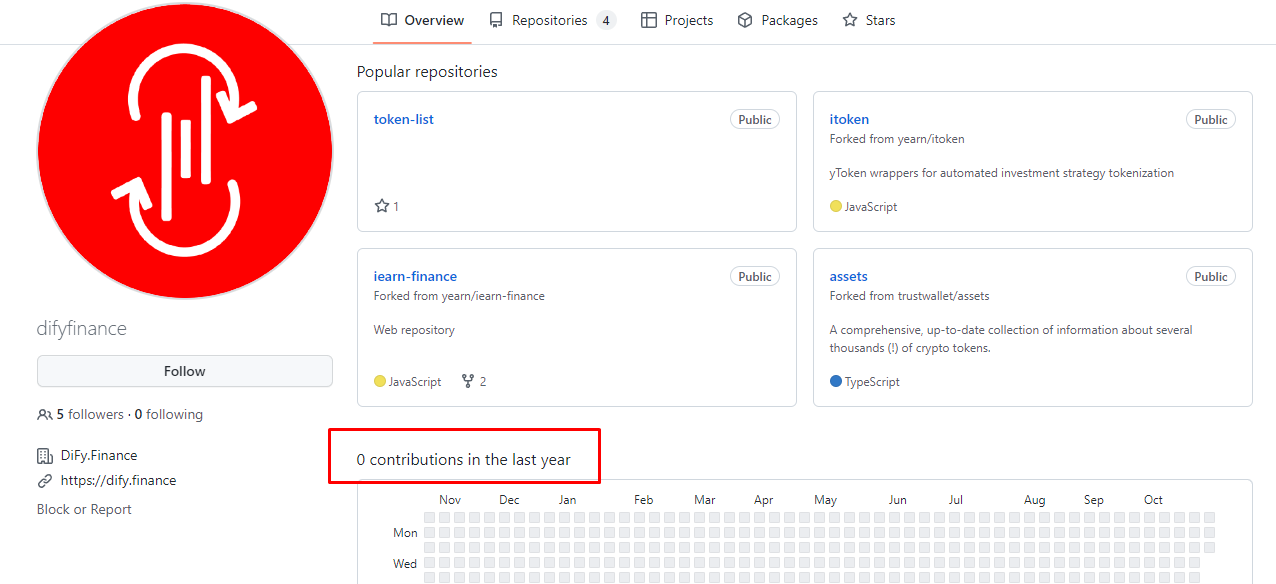Viewport: 1276px width, 584px height.
Task: Click the book icon beside Overview
Action: [389, 20]
